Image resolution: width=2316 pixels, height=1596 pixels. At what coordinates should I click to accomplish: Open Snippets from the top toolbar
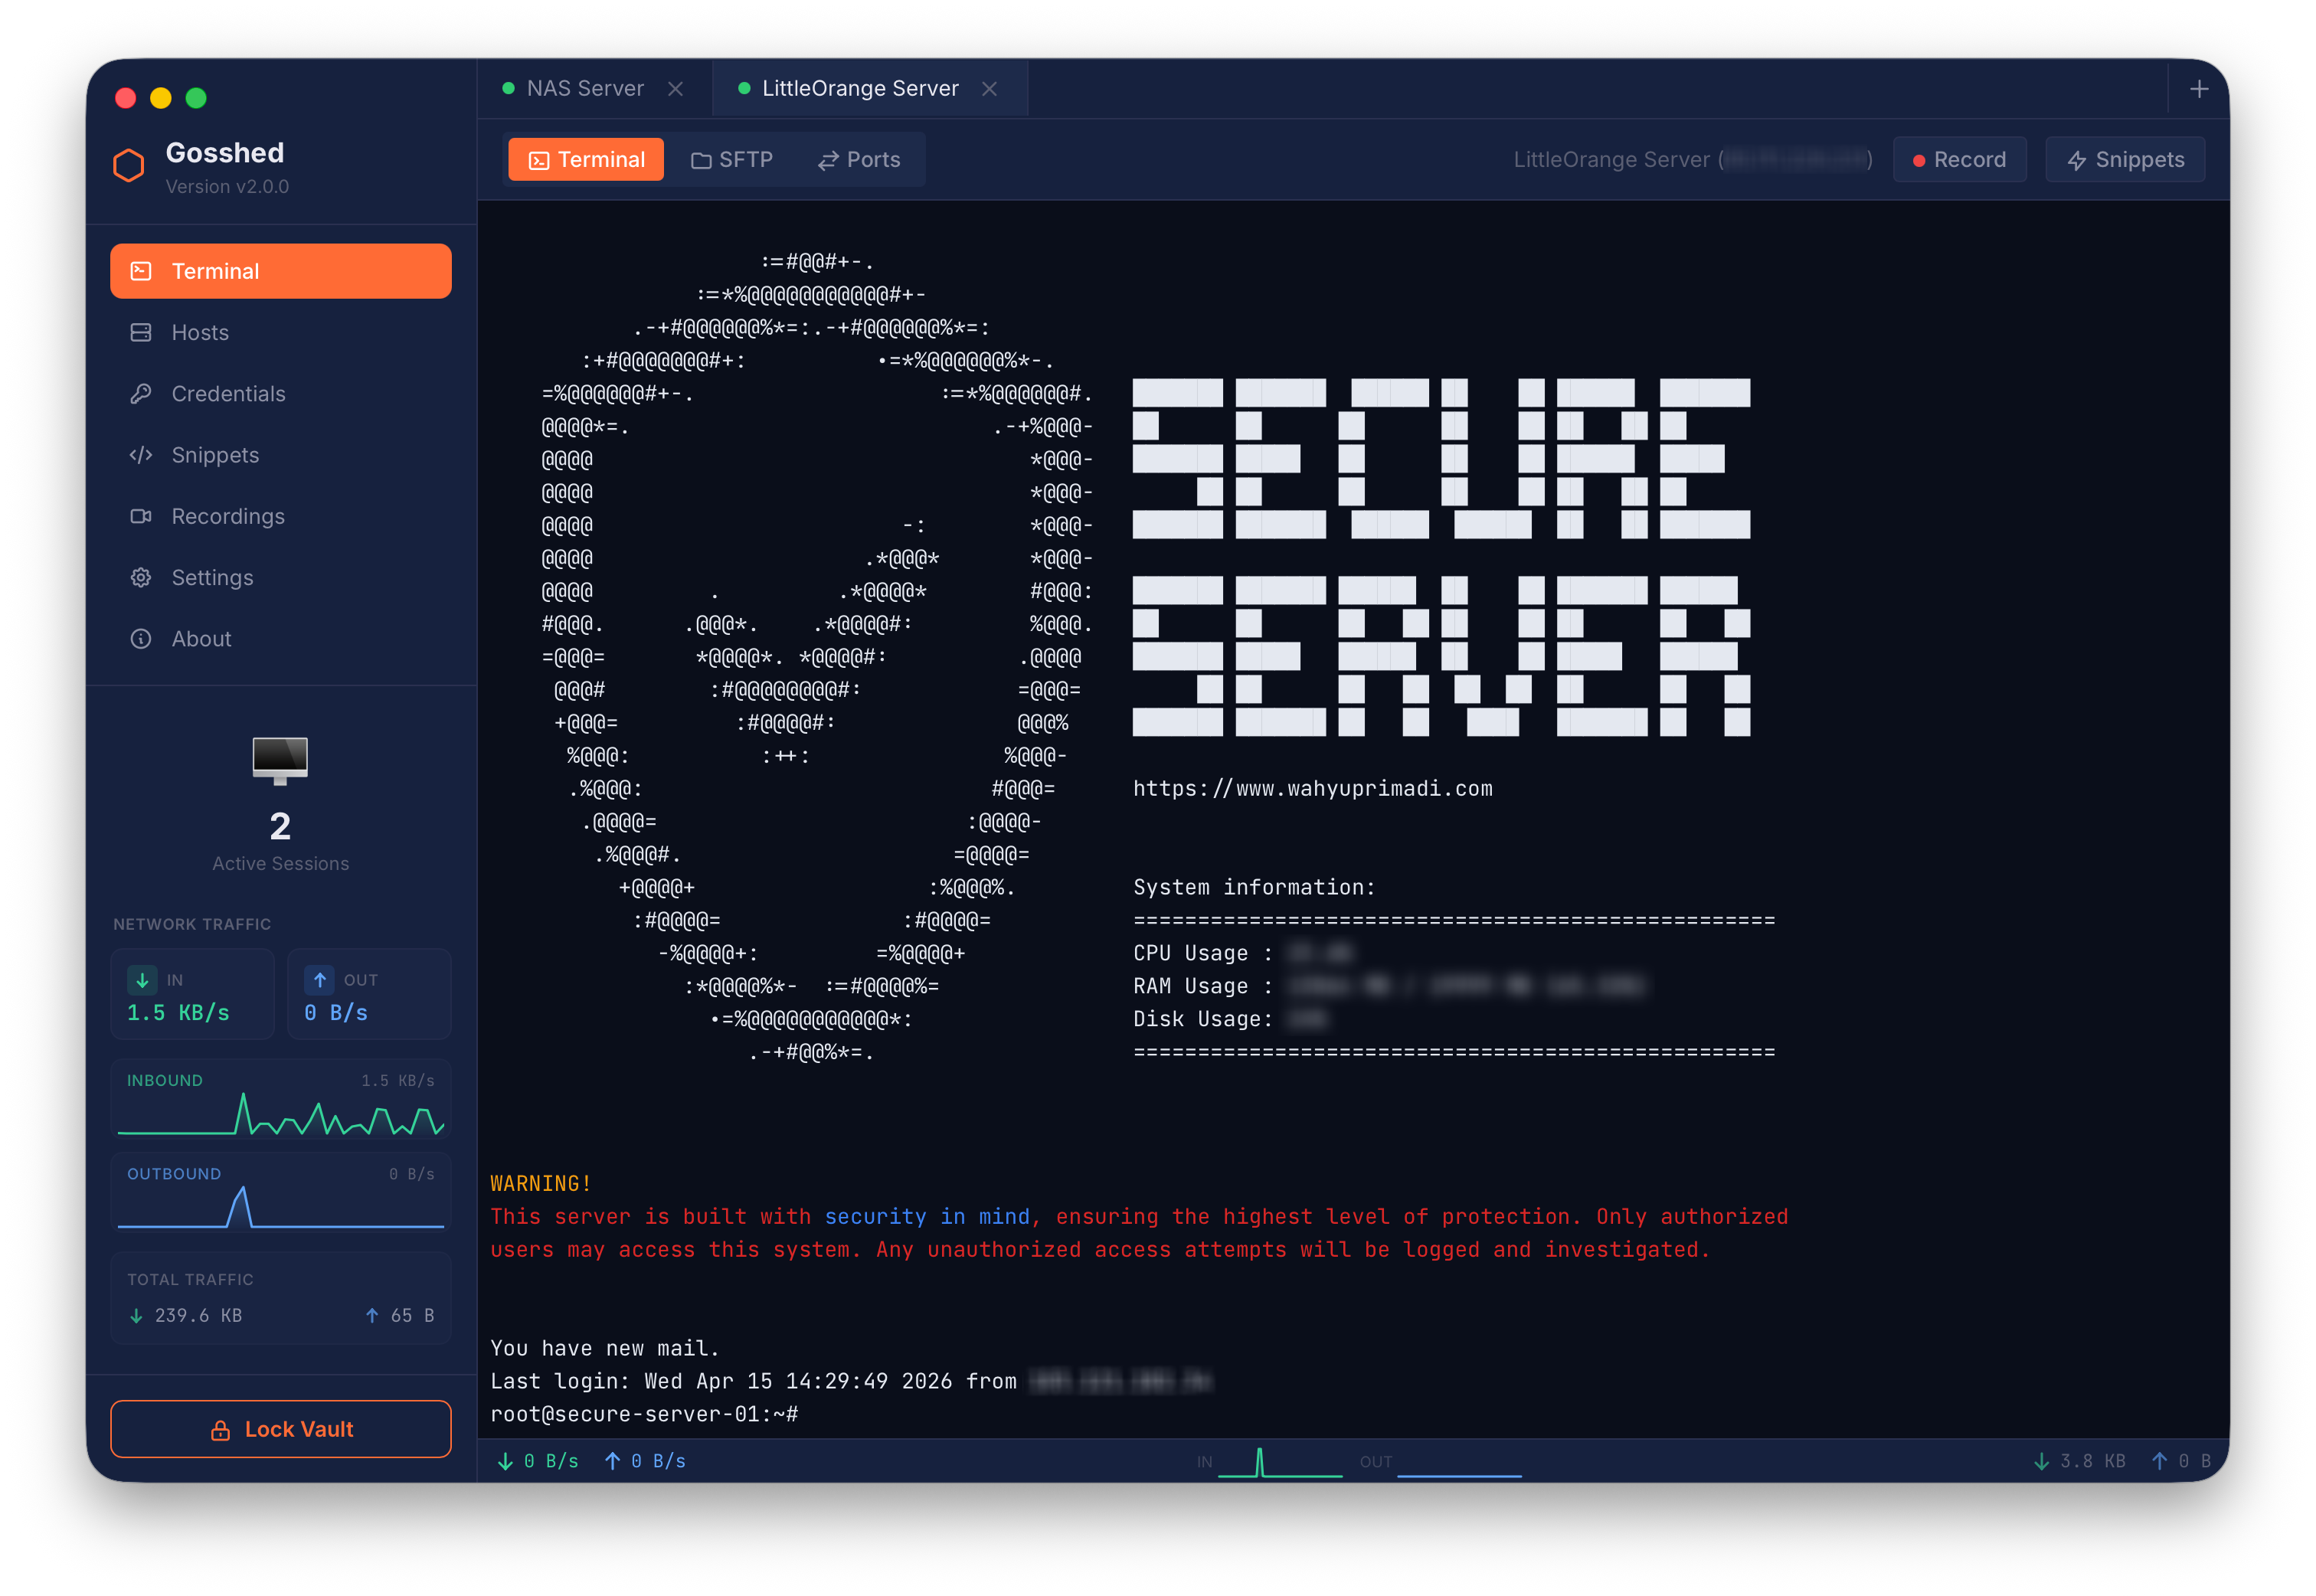pos(2125,160)
